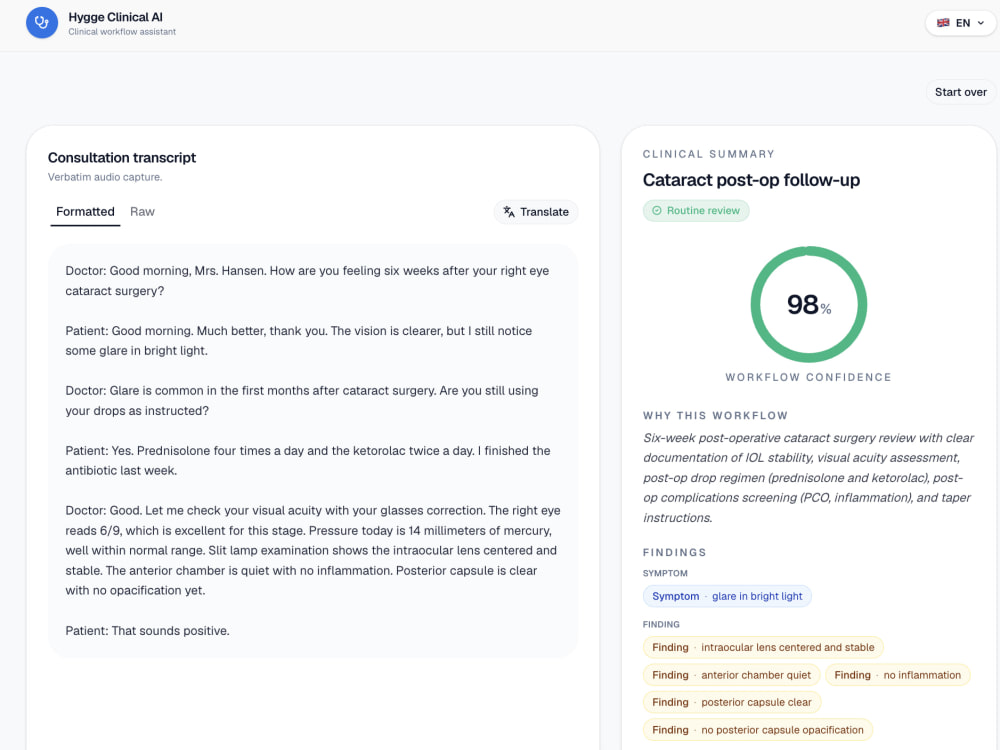Select the anterior chamber quiet finding chip
1000x750 pixels.
(x=731, y=675)
